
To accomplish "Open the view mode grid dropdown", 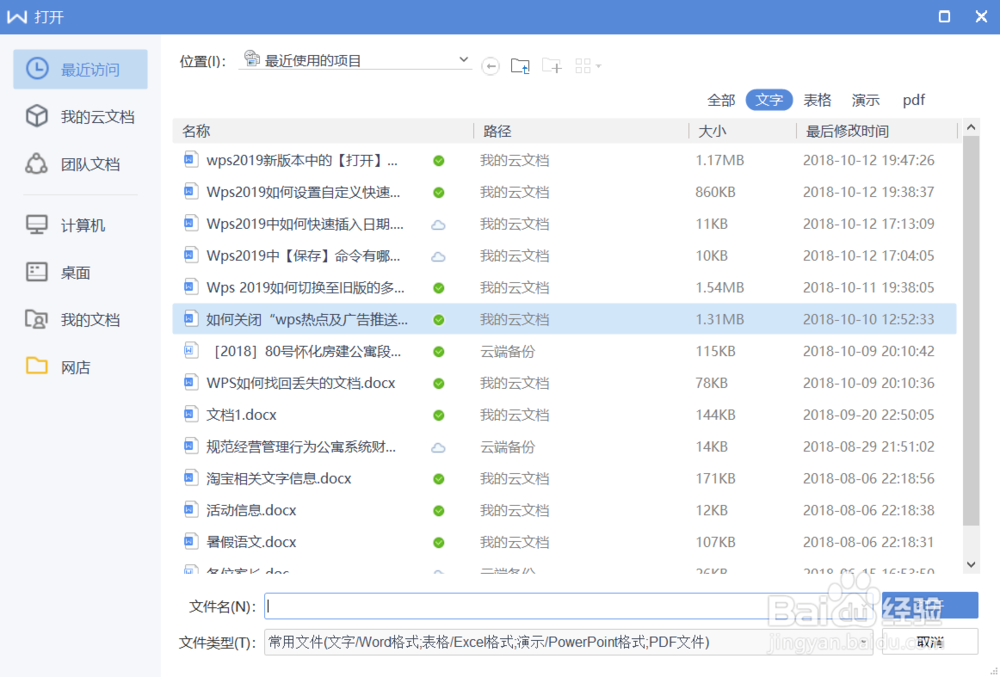I will (x=587, y=66).
